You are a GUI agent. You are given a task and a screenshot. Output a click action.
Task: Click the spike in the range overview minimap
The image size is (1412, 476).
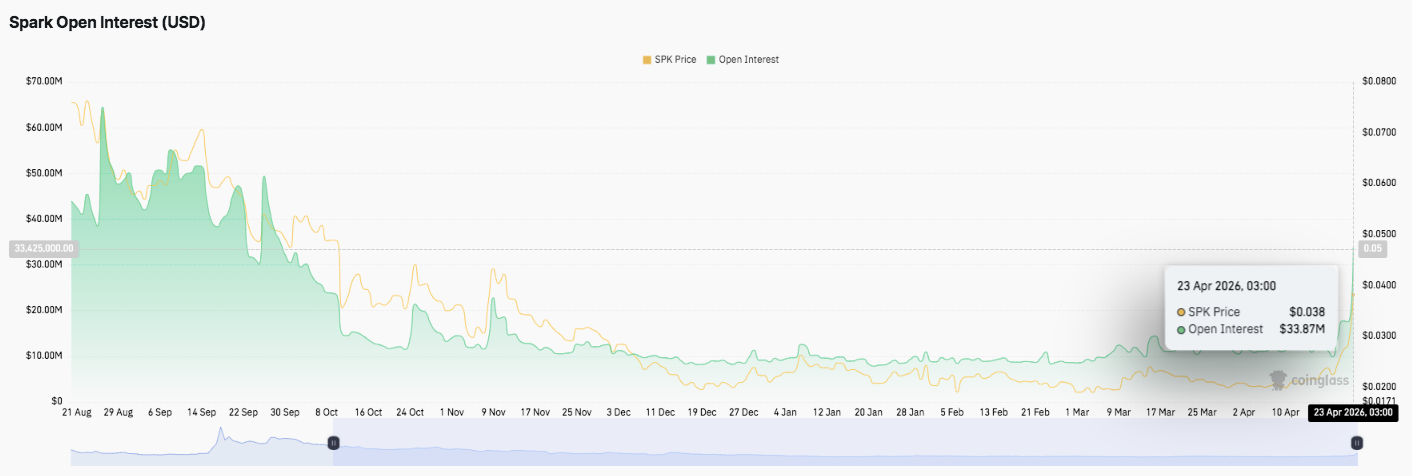222,434
